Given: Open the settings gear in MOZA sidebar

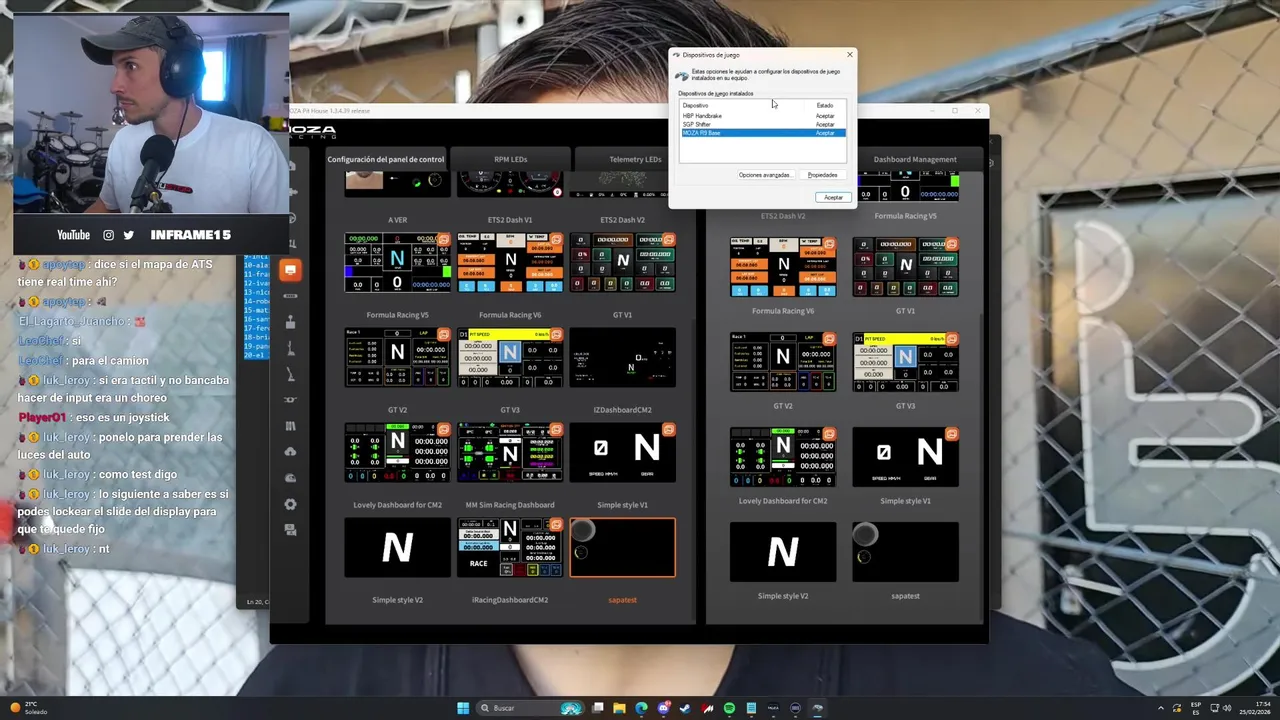Looking at the screenshot, I should [x=290, y=504].
